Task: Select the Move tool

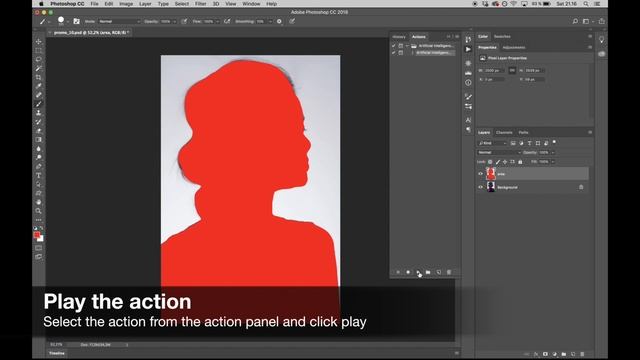Action: tap(39, 42)
